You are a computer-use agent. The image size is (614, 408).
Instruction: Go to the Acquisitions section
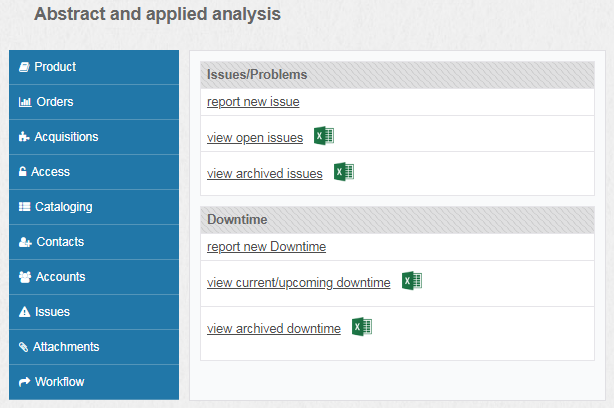(94, 137)
